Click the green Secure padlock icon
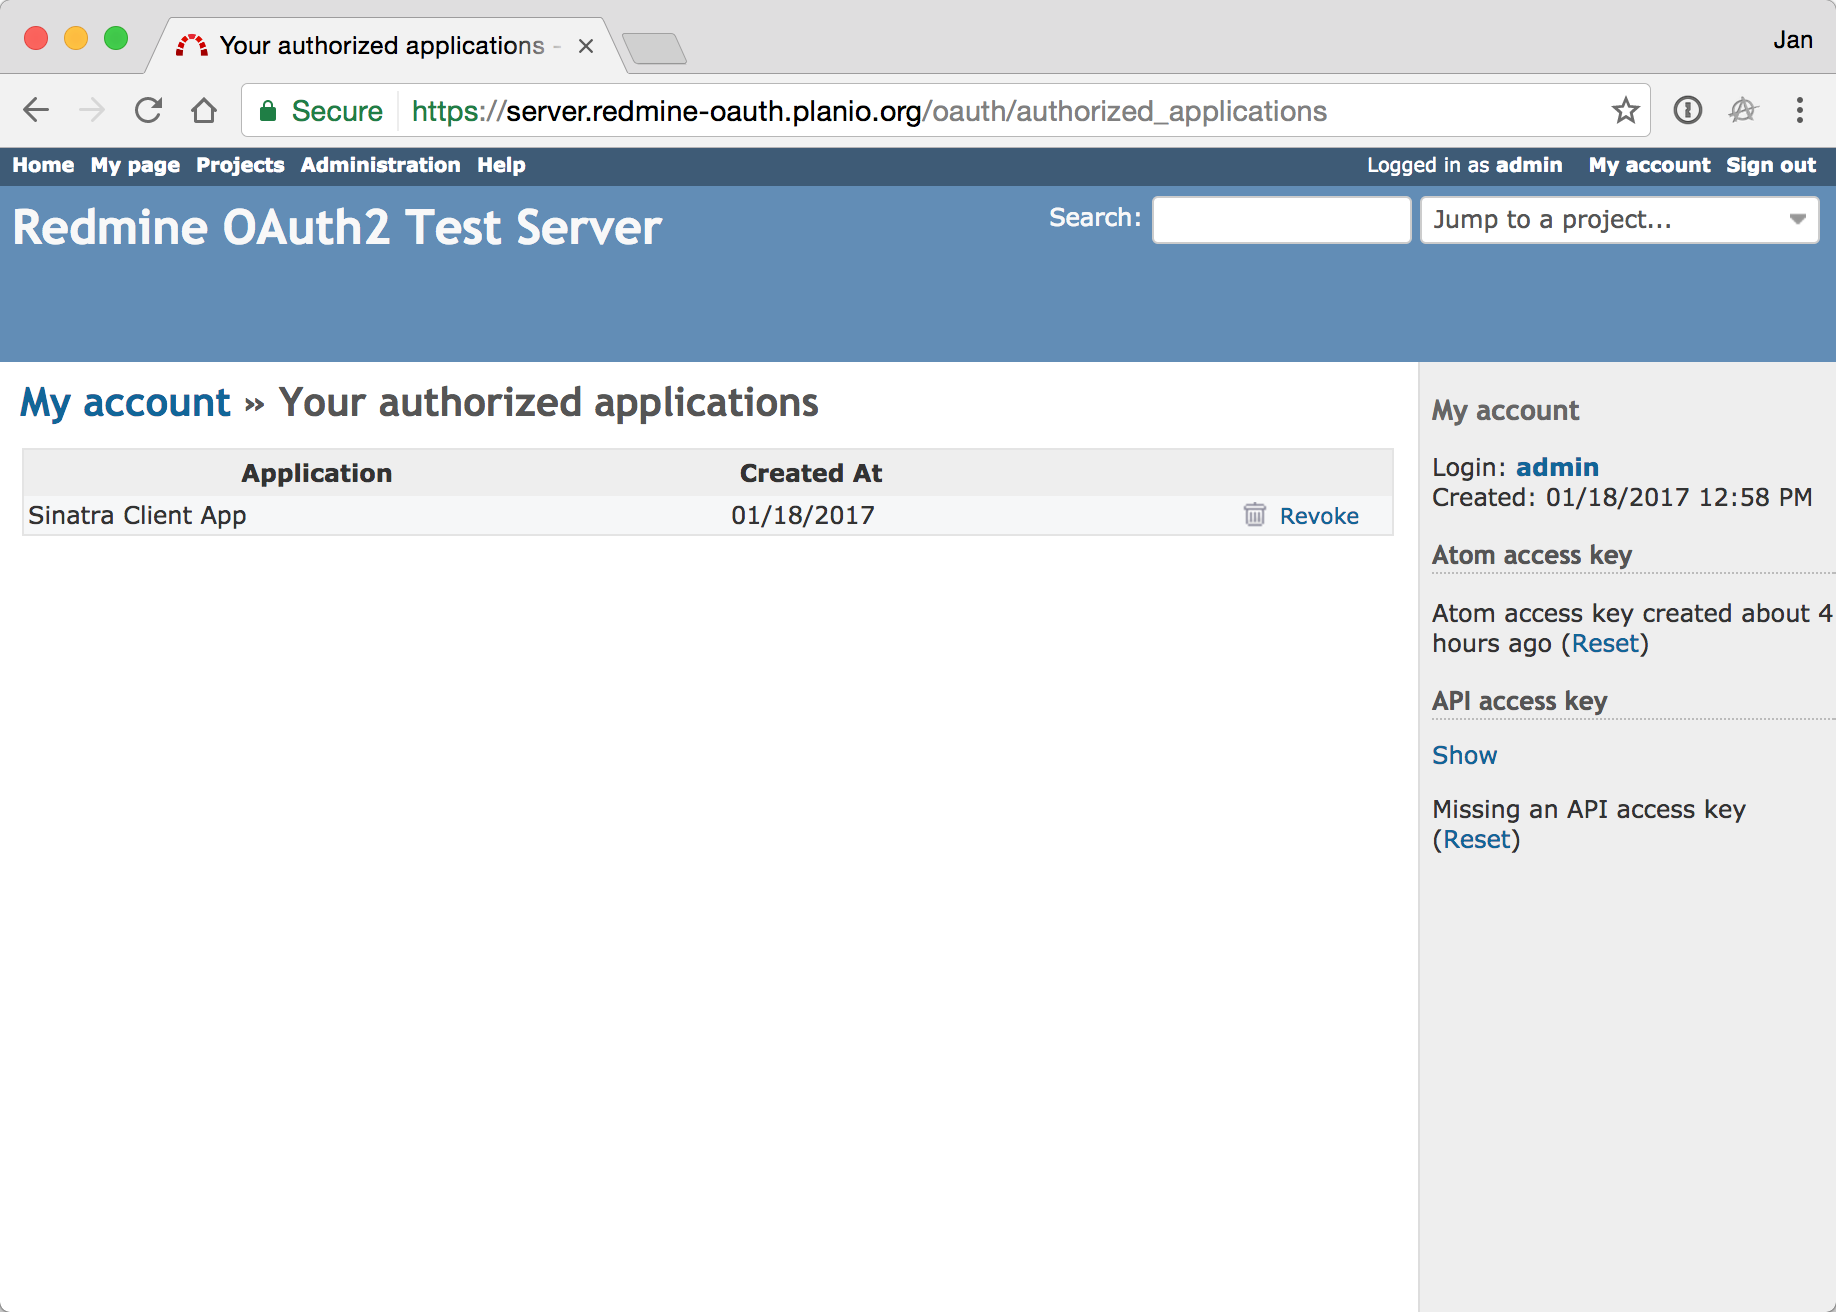This screenshot has width=1836, height=1312. (267, 111)
